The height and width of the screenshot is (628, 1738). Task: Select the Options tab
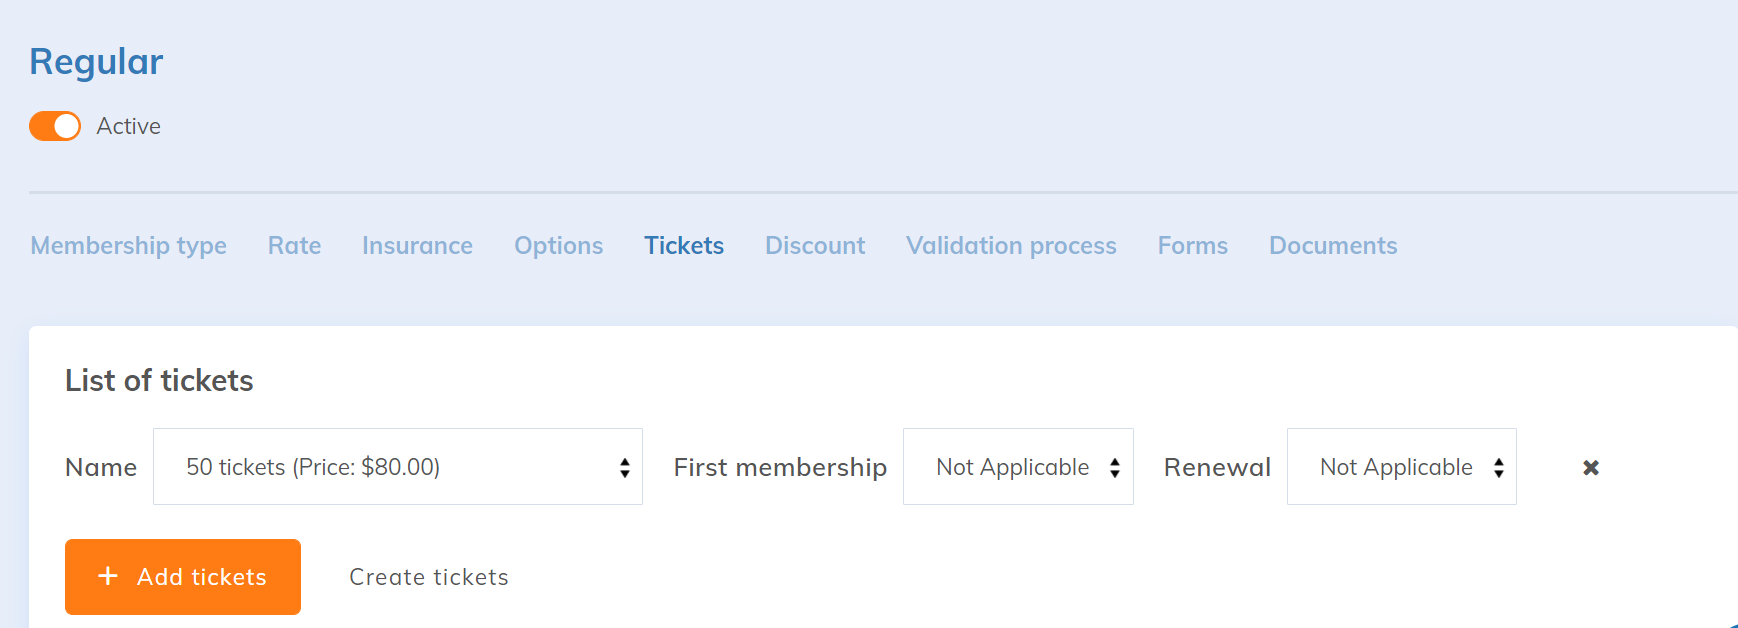[558, 246]
